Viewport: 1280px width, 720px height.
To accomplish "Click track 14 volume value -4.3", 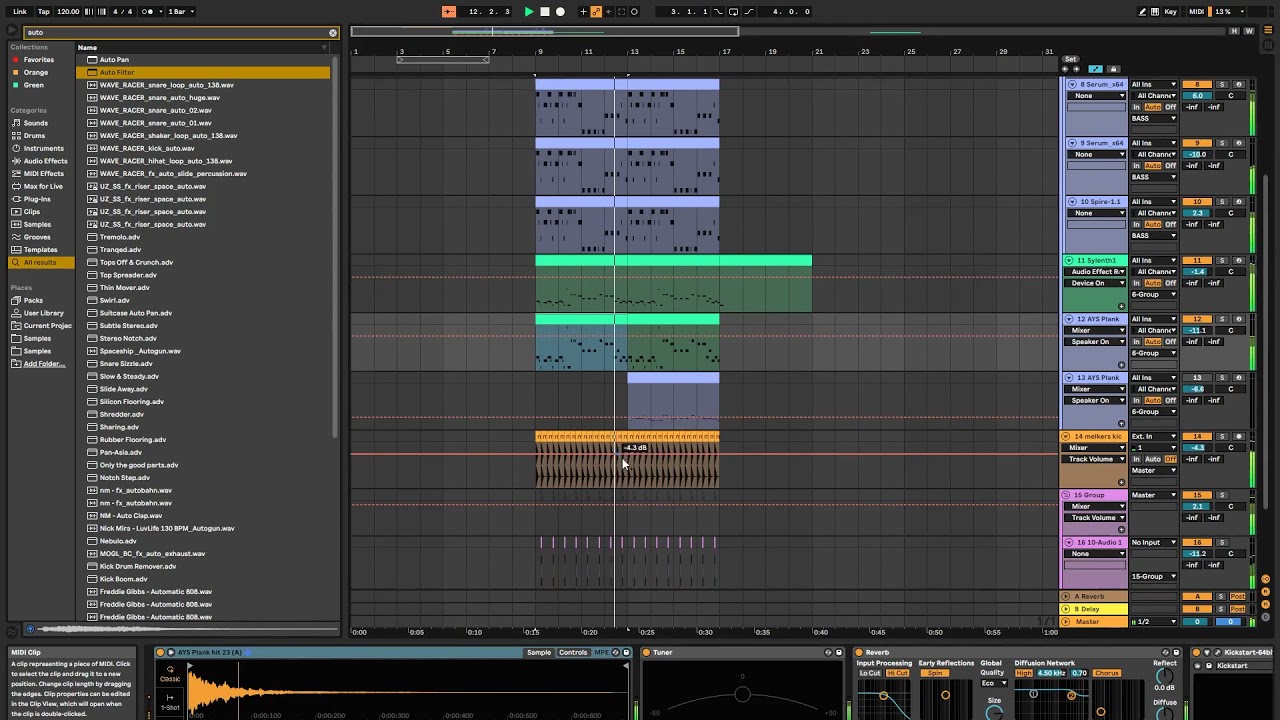I will pos(1197,447).
